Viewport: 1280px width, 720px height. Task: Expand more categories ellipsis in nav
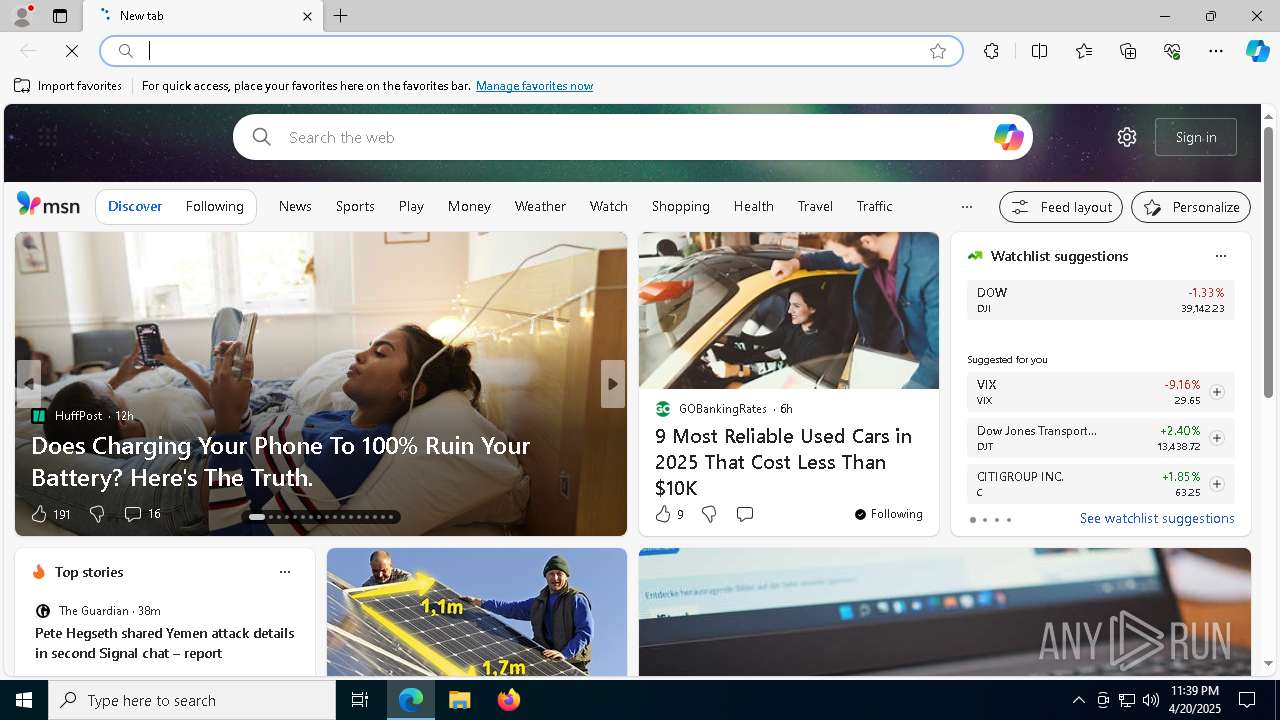pos(966,207)
